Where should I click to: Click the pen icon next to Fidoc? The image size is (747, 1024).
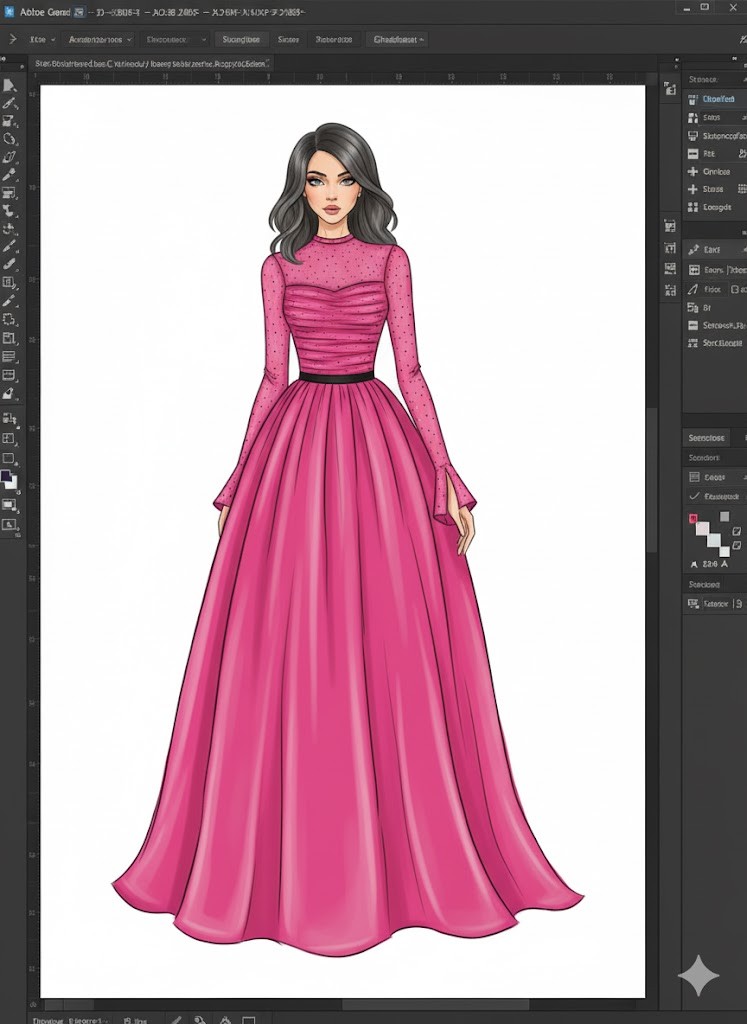[693, 289]
